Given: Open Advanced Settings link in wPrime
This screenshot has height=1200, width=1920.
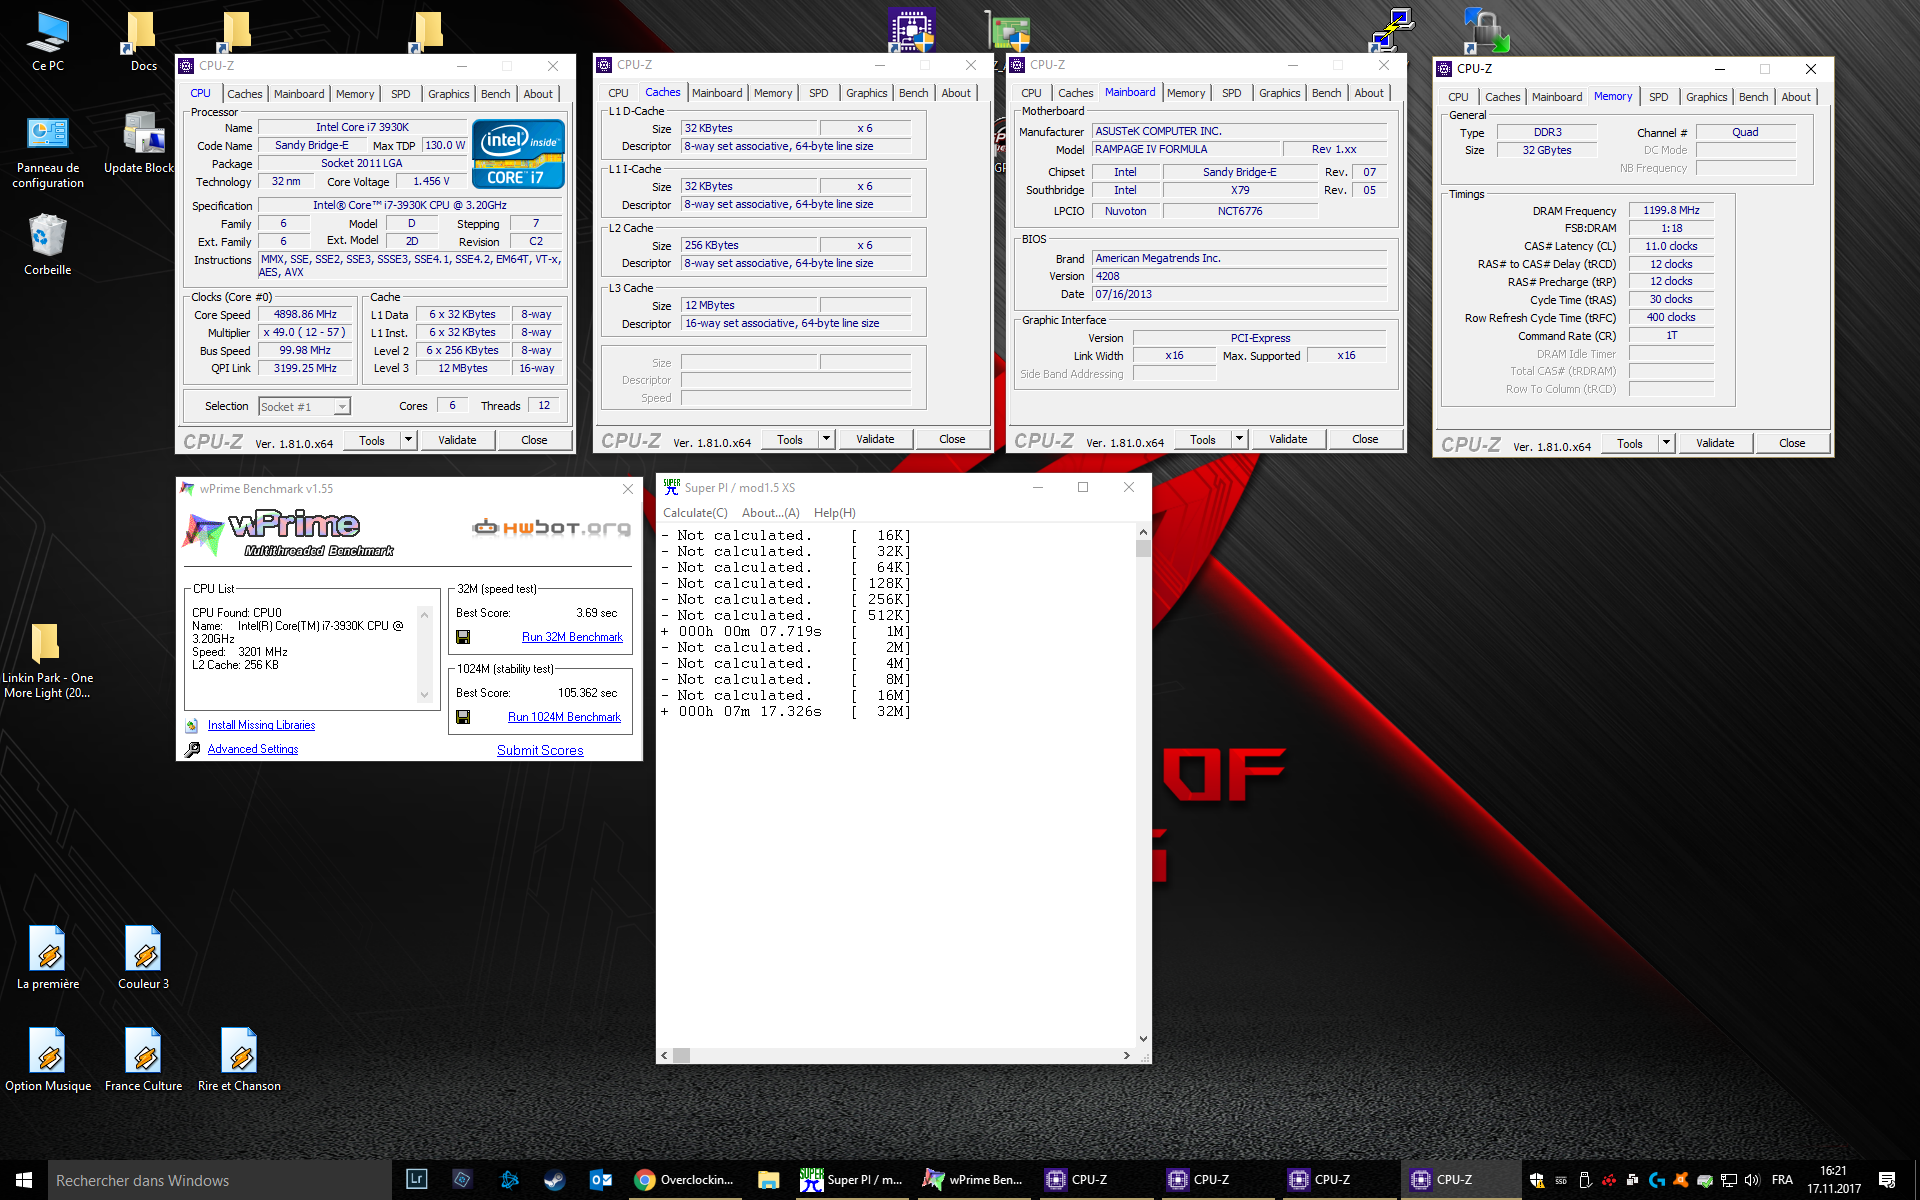Looking at the screenshot, I should [253, 749].
